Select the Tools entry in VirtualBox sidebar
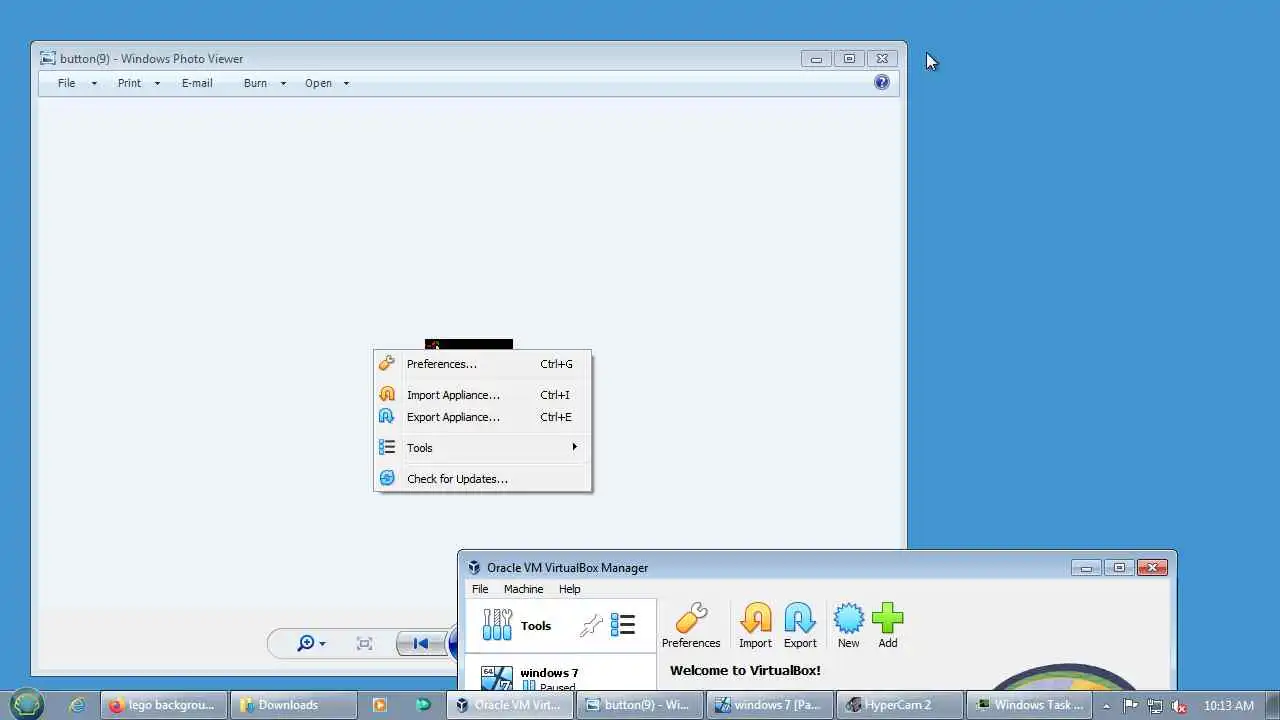The height and width of the screenshot is (720, 1280). tap(560, 626)
